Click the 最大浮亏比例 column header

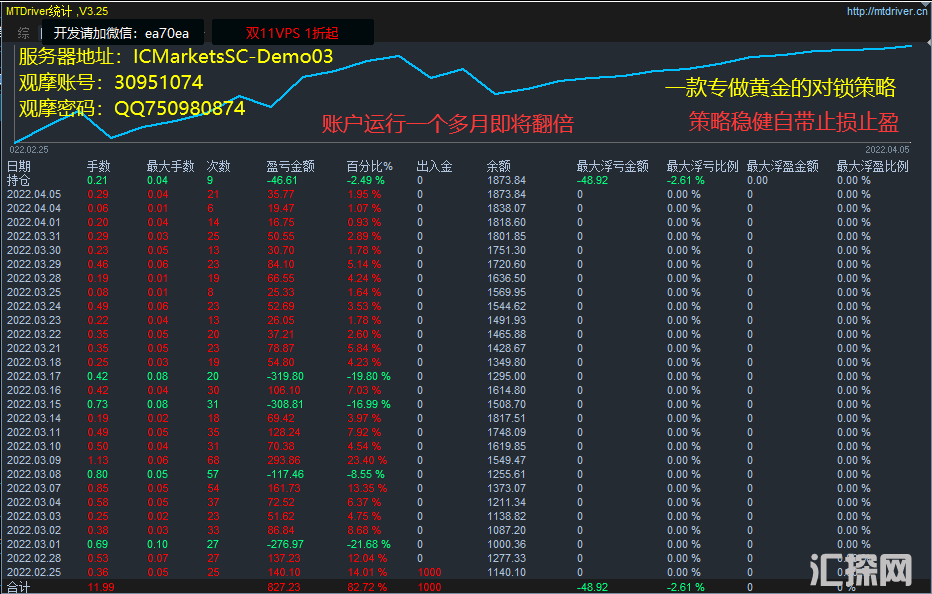coord(703,166)
